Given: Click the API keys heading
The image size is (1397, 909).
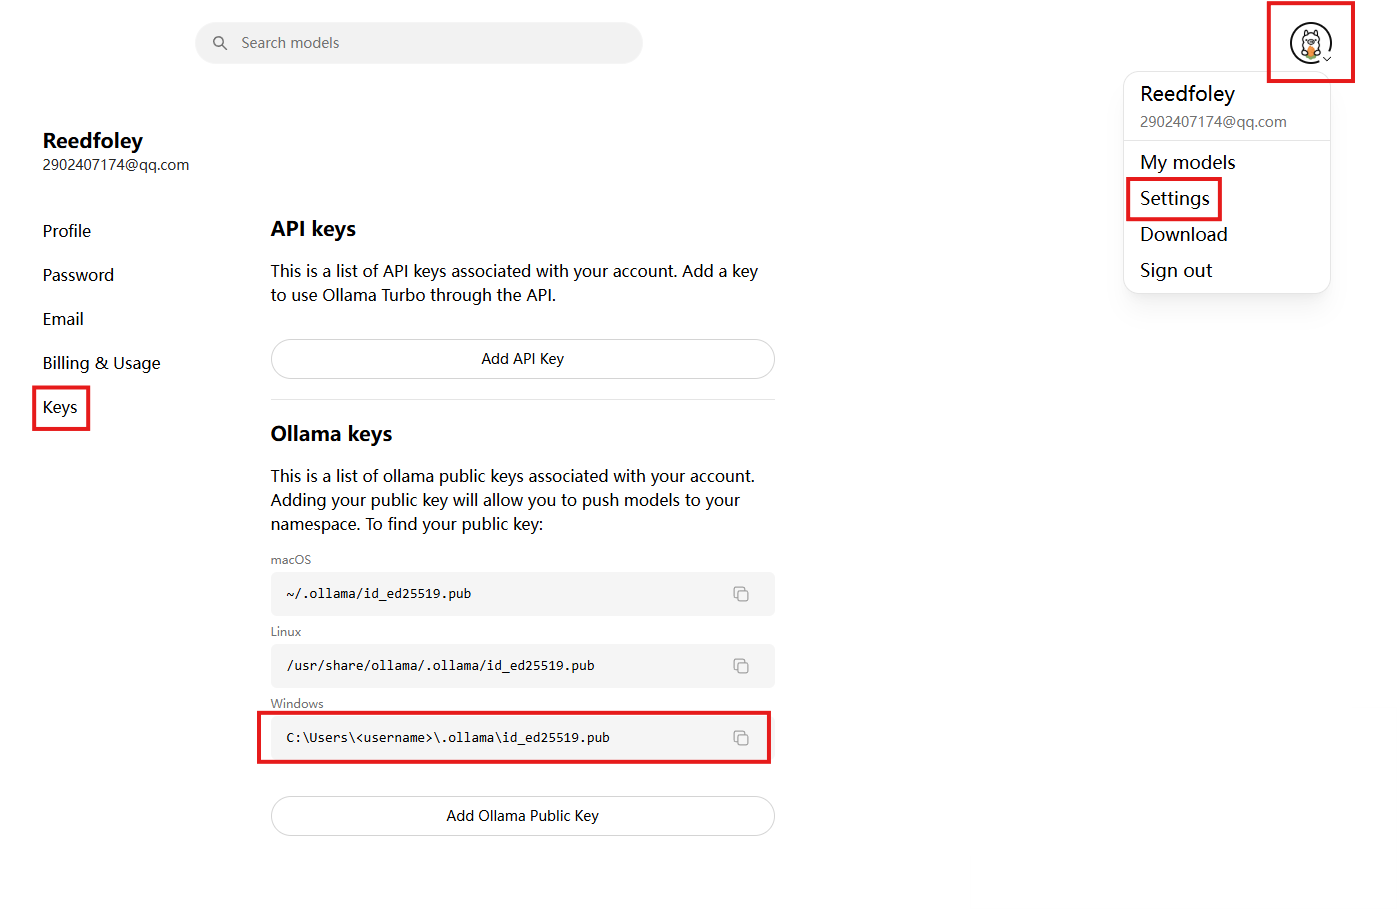Looking at the screenshot, I should [x=314, y=229].
